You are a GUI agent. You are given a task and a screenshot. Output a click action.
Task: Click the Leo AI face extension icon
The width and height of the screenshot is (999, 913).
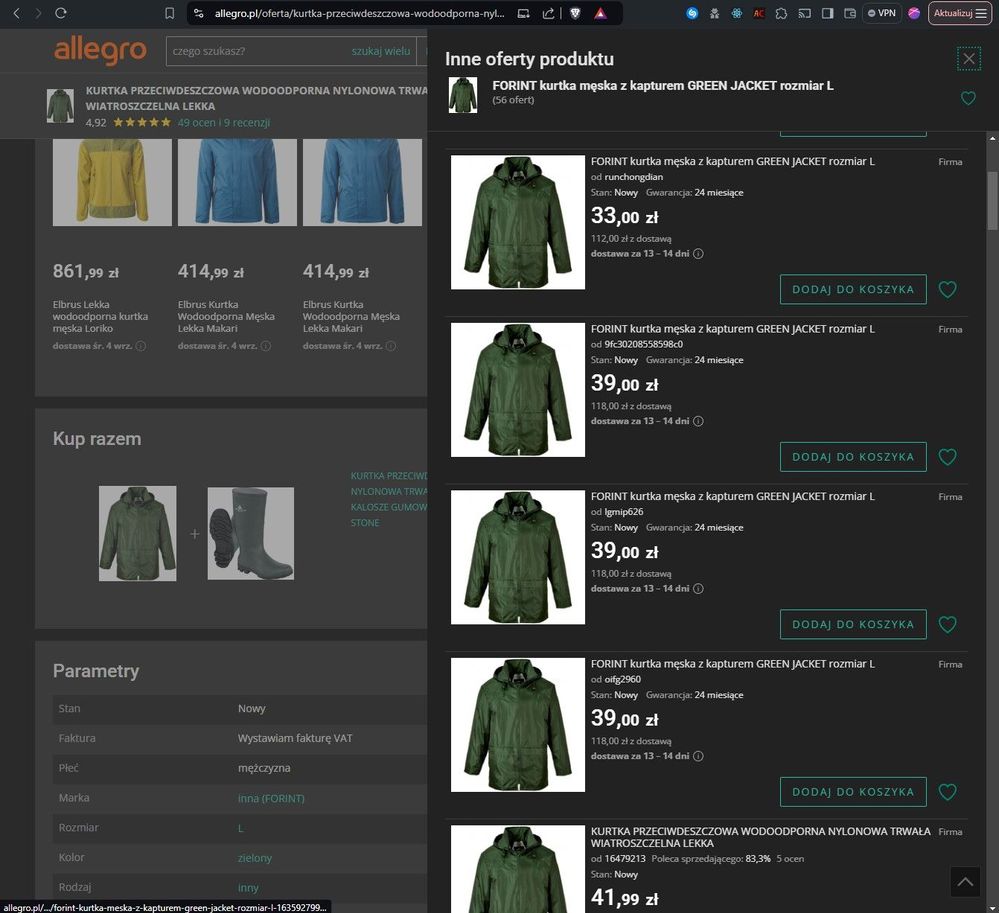click(714, 13)
